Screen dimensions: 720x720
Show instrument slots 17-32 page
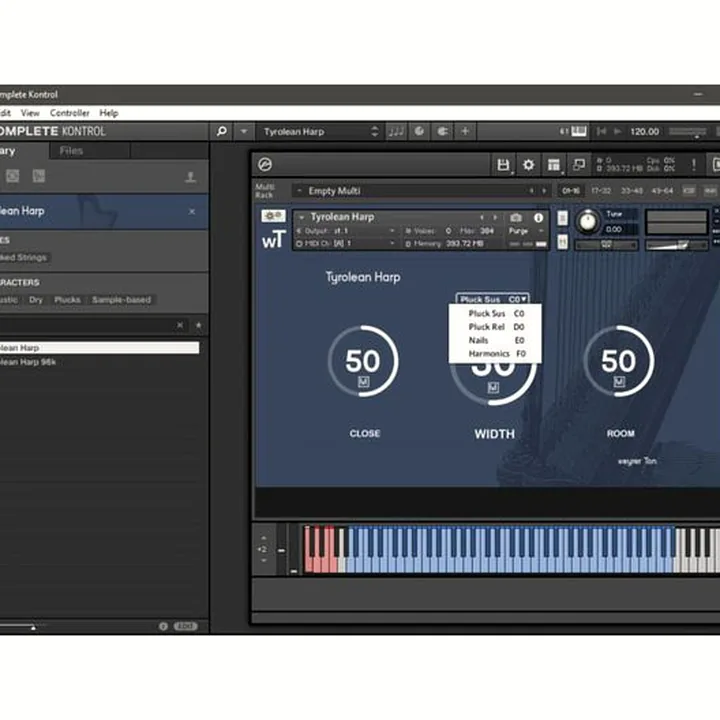coord(601,191)
